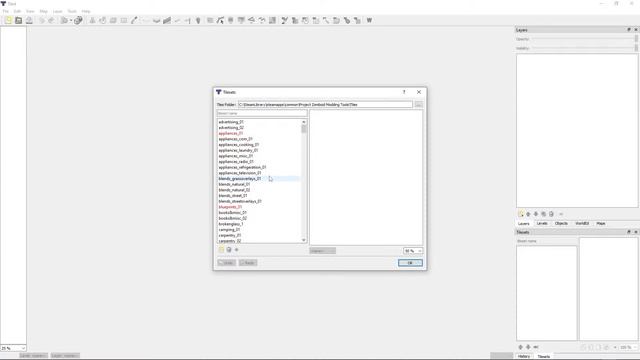The width and height of the screenshot is (640, 360).
Task: Switch to the Objects tab
Action: pos(561,224)
